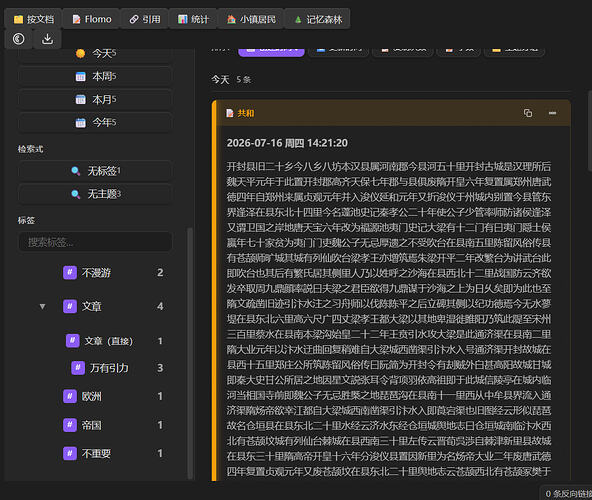Collapse the 文章 tag tree
The height and width of the screenshot is (500, 592).
click(x=43, y=306)
